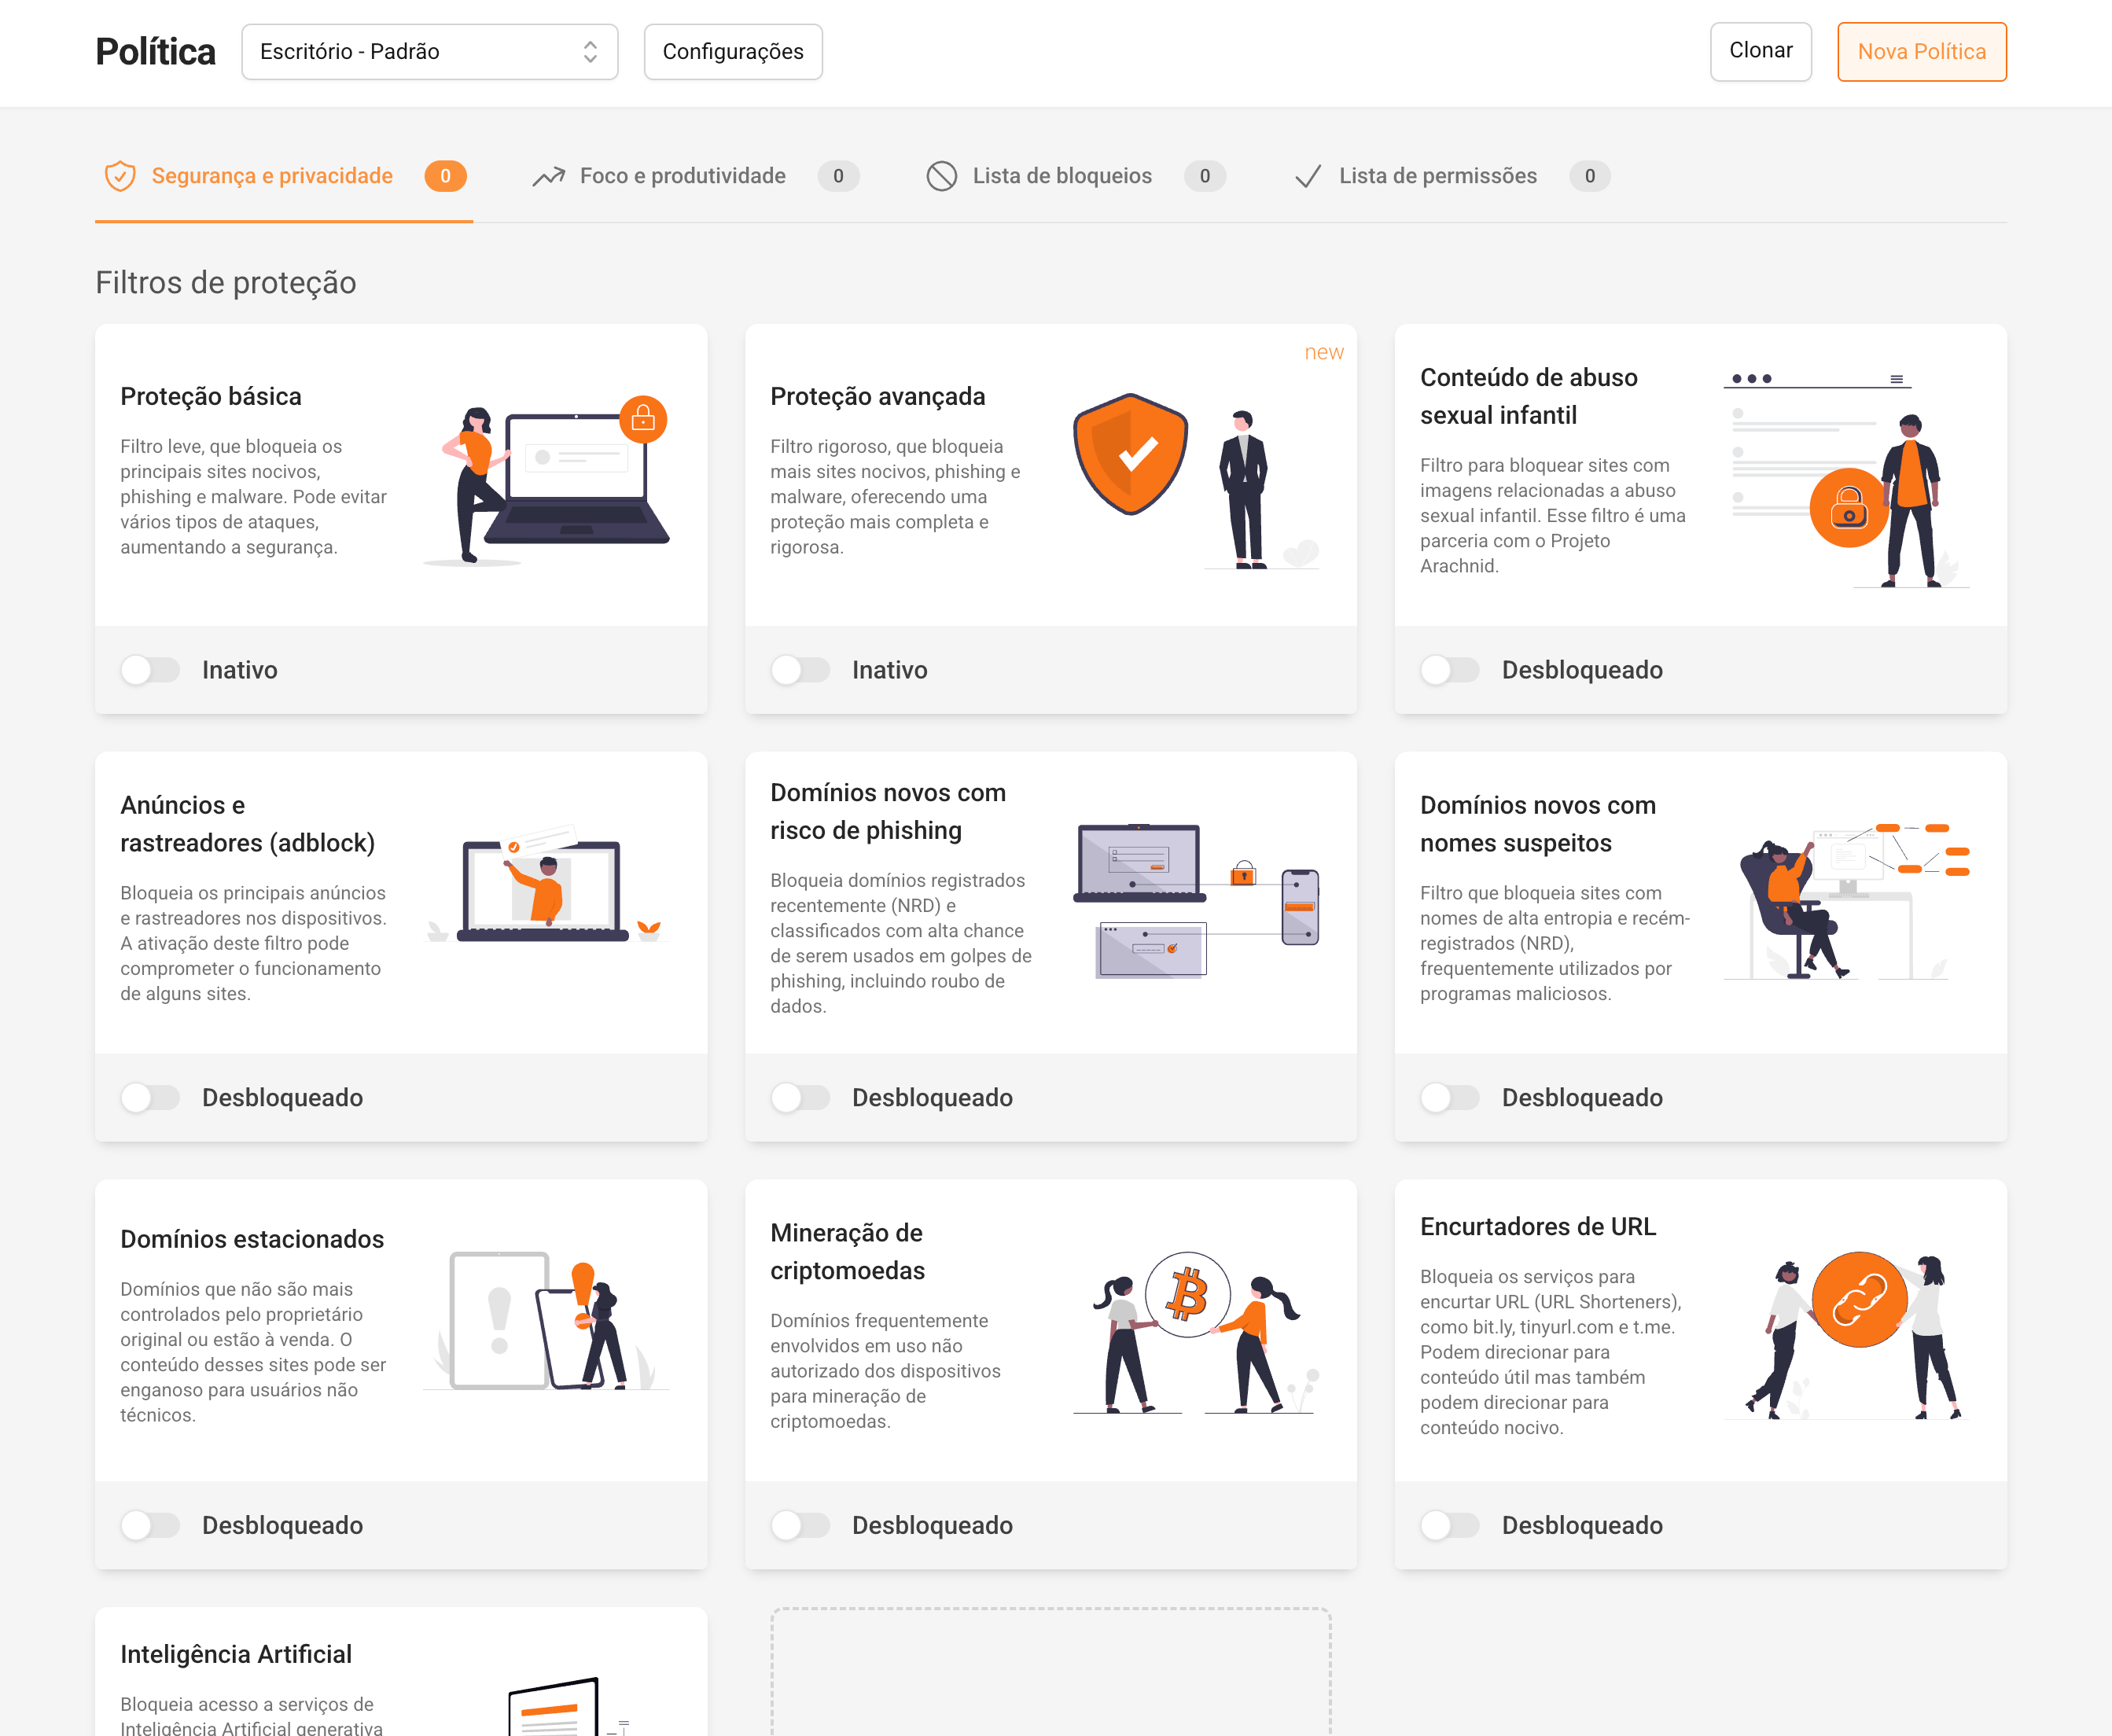This screenshot has height=1736, width=2112.
Task: Click the Domínios estacionados illustration thumbnail
Action: [545, 1320]
